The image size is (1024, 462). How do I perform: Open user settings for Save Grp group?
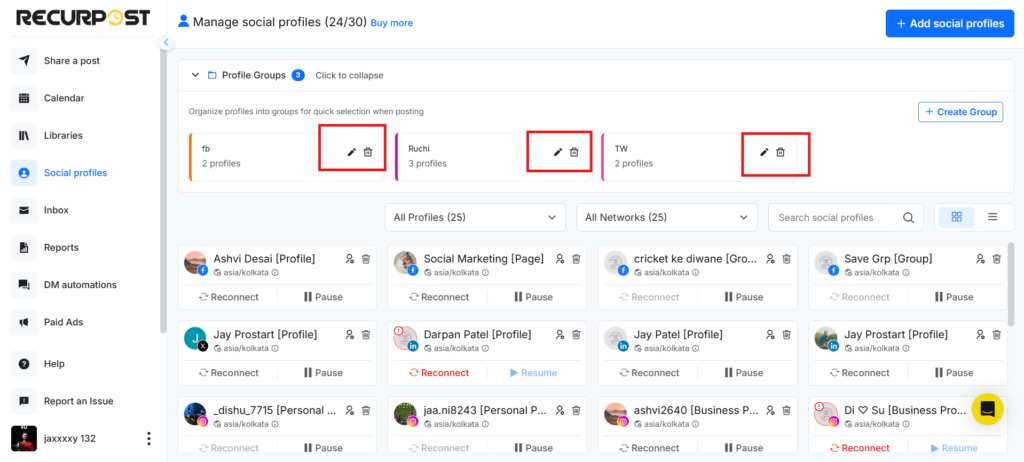click(980, 259)
